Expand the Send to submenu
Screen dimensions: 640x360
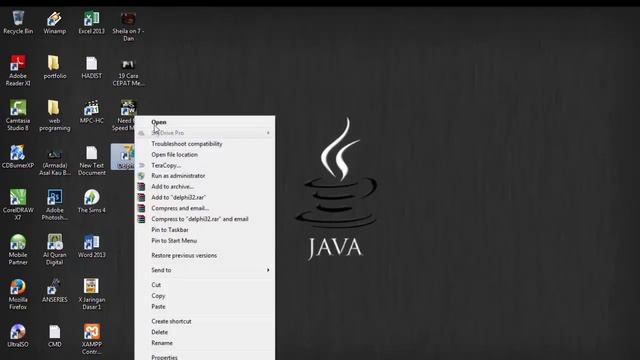pos(205,270)
